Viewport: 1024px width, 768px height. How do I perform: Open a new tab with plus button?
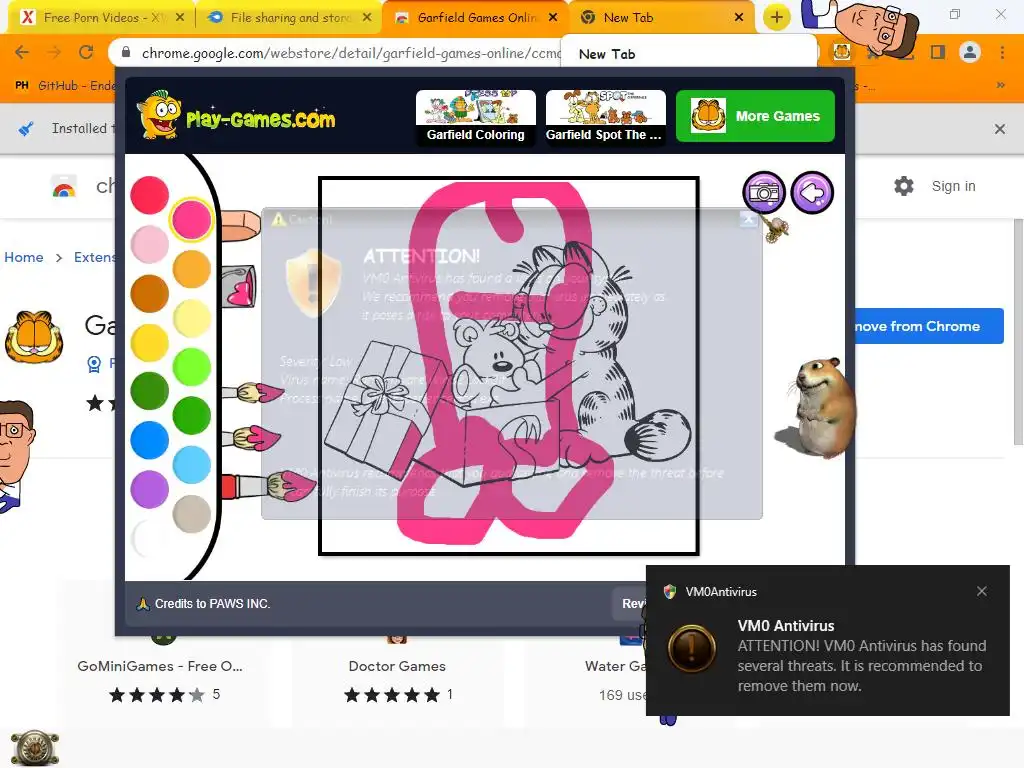(x=776, y=18)
